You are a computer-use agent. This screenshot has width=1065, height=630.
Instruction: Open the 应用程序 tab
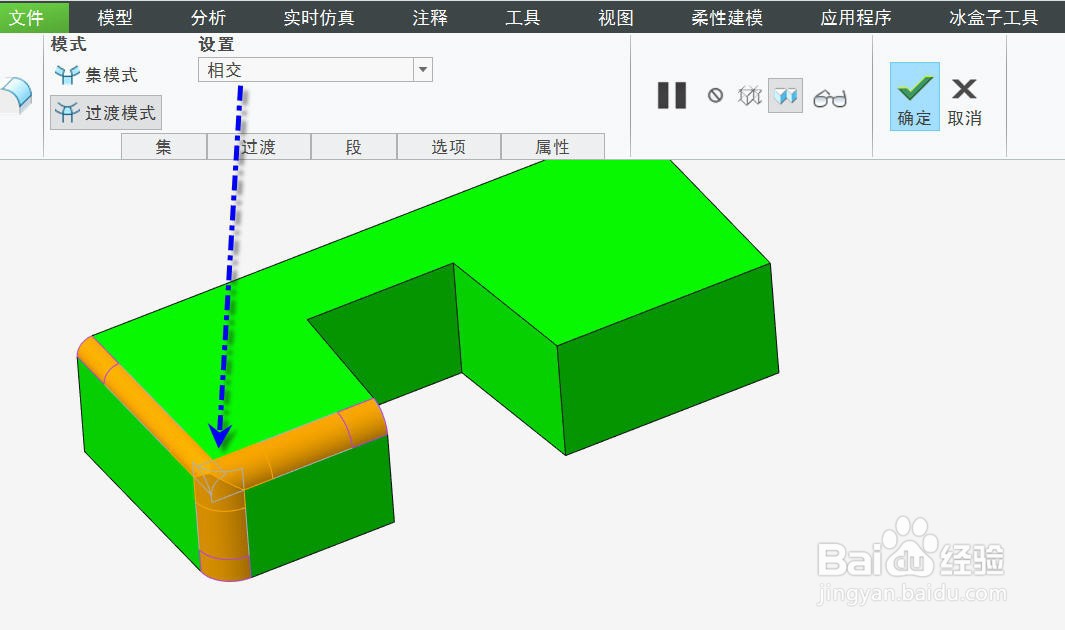(856, 18)
